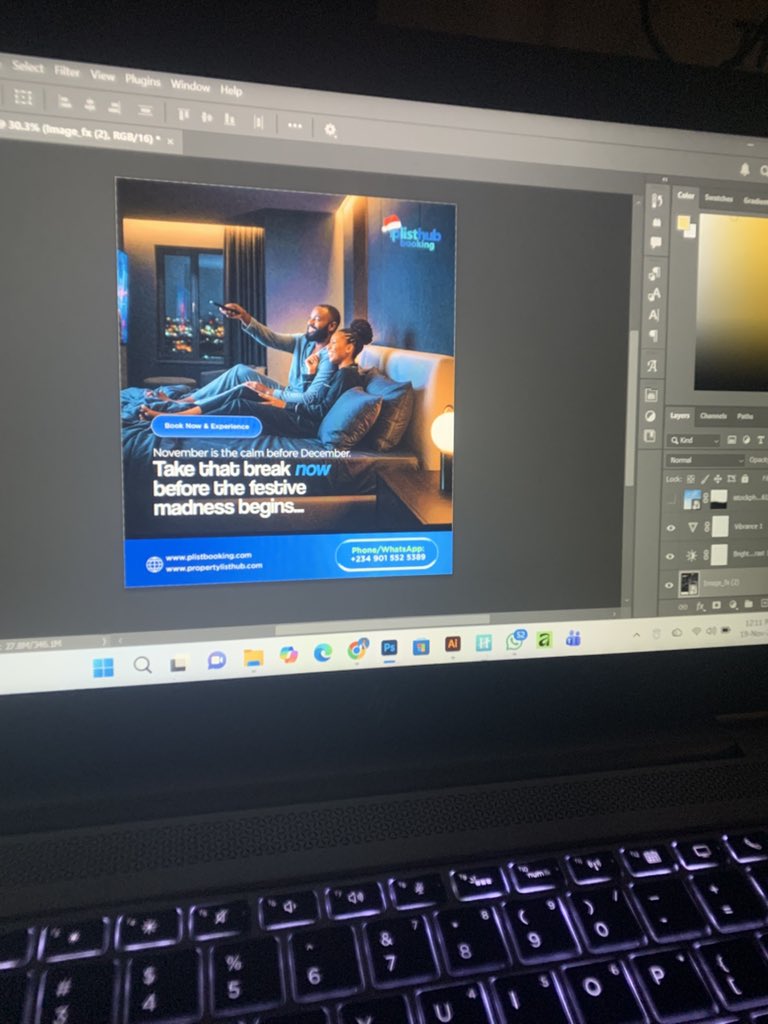Viewport: 768px width, 1024px height.
Task: Click the Windows Start button
Action: coord(103,667)
